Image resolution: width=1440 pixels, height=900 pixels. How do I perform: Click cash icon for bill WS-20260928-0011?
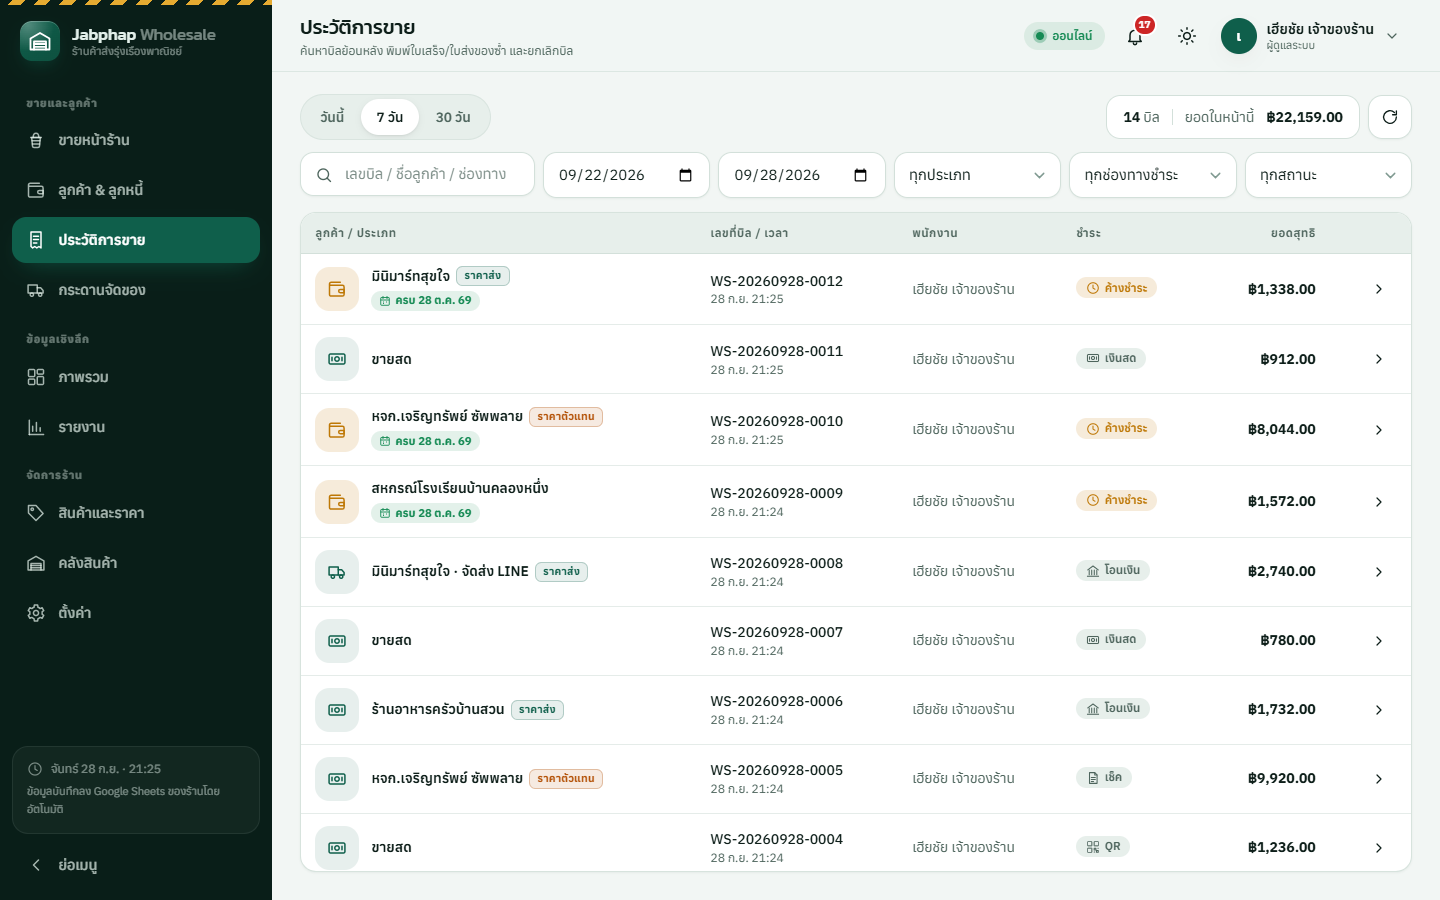[337, 359]
